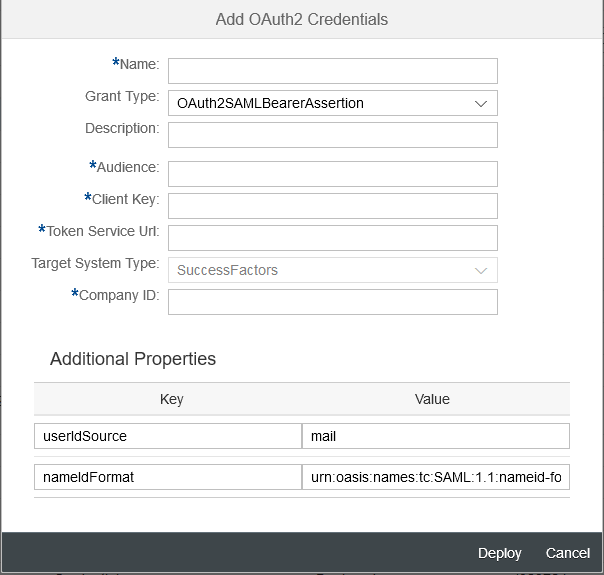Open the Grant Type dropdown arrow

coord(481,104)
